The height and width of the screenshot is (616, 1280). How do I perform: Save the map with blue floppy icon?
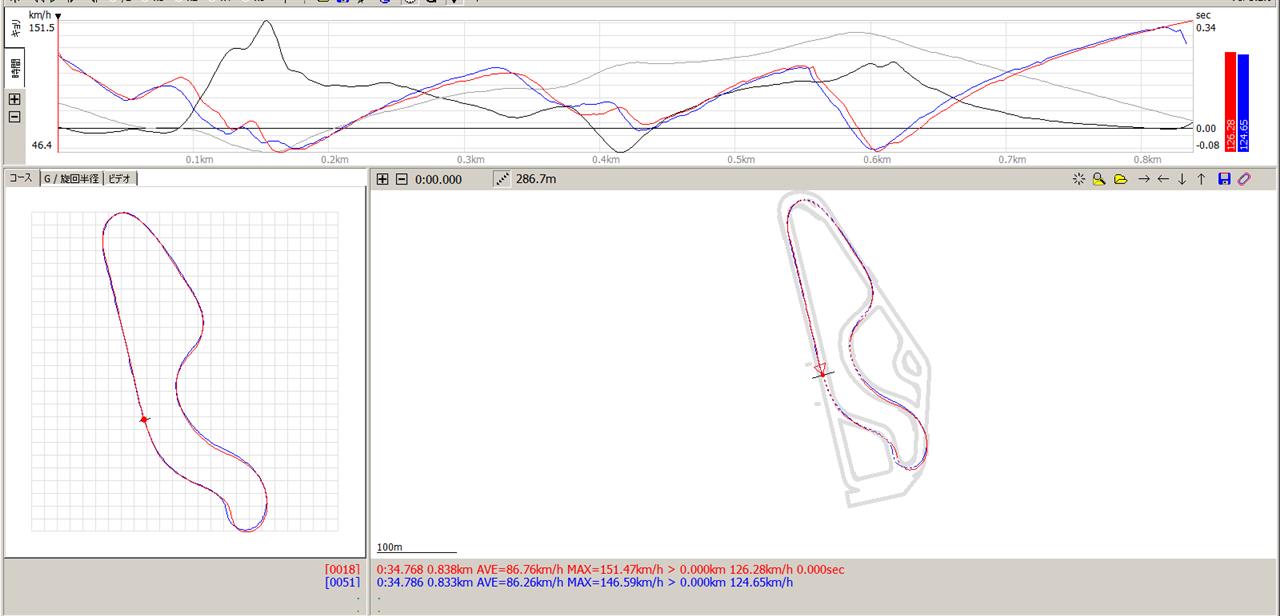[x=1224, y=179]
